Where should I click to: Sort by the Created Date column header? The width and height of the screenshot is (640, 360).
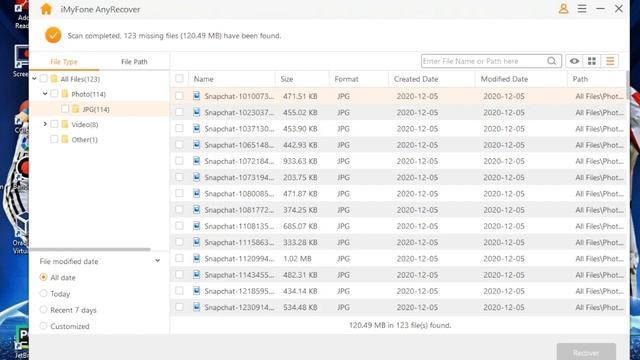coord(432,79)
